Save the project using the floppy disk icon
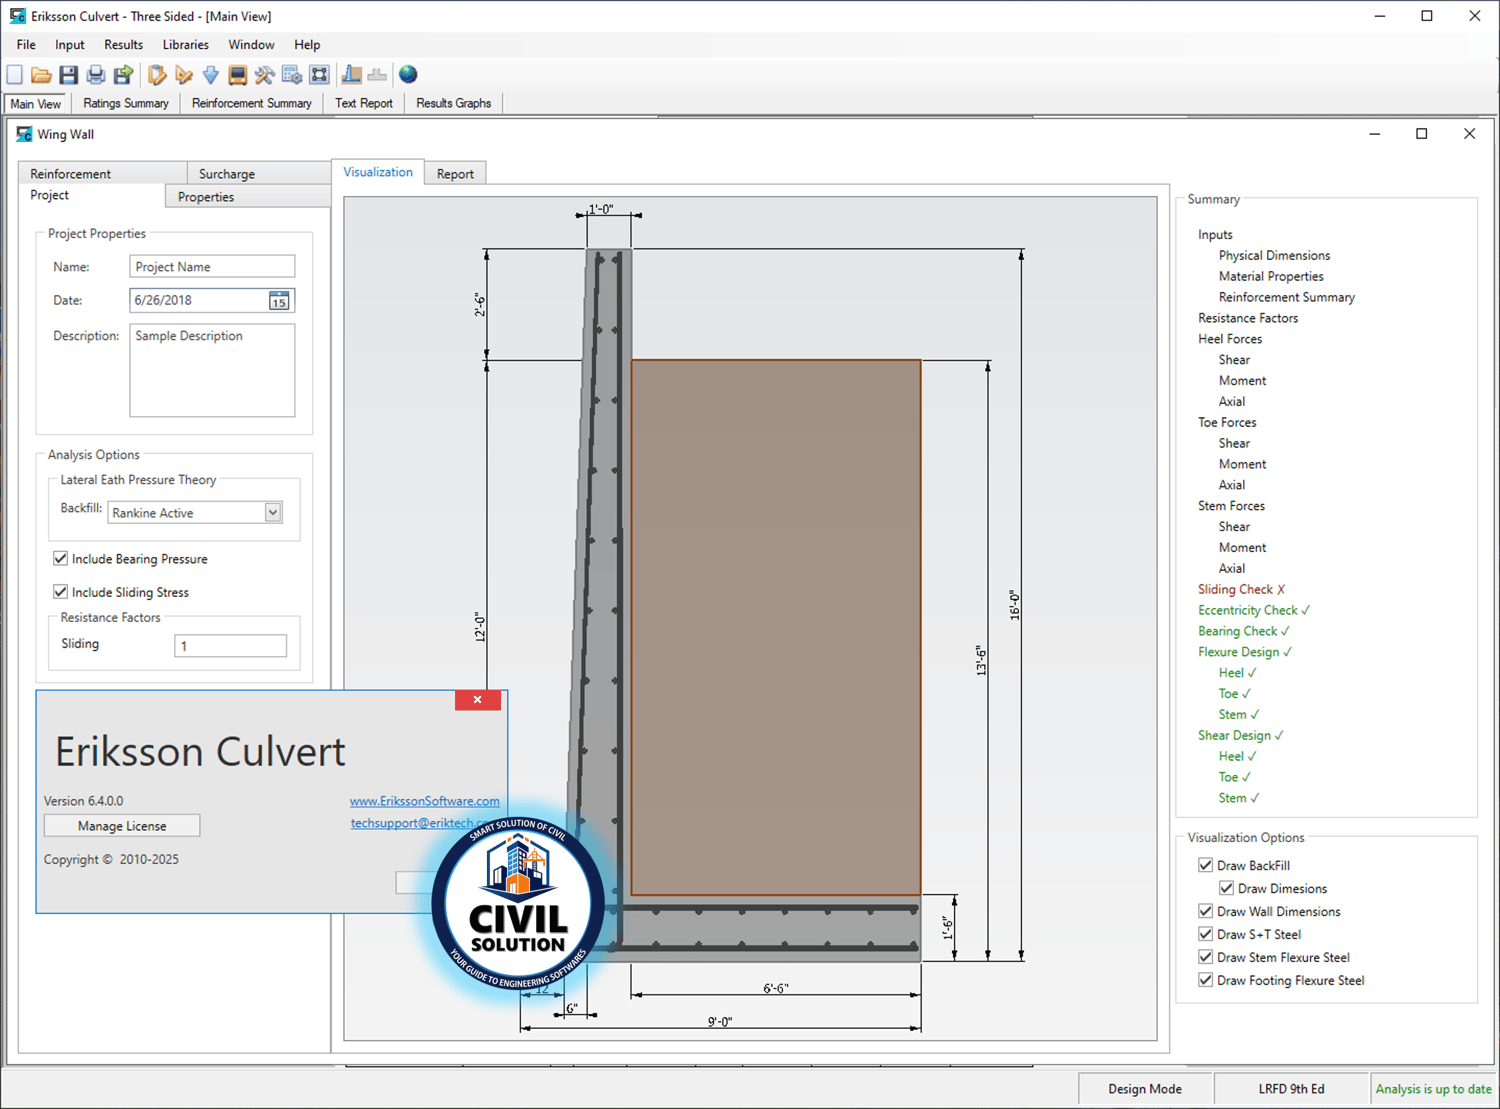This screenshot has width=1500, height=1109. coord(68,75)
